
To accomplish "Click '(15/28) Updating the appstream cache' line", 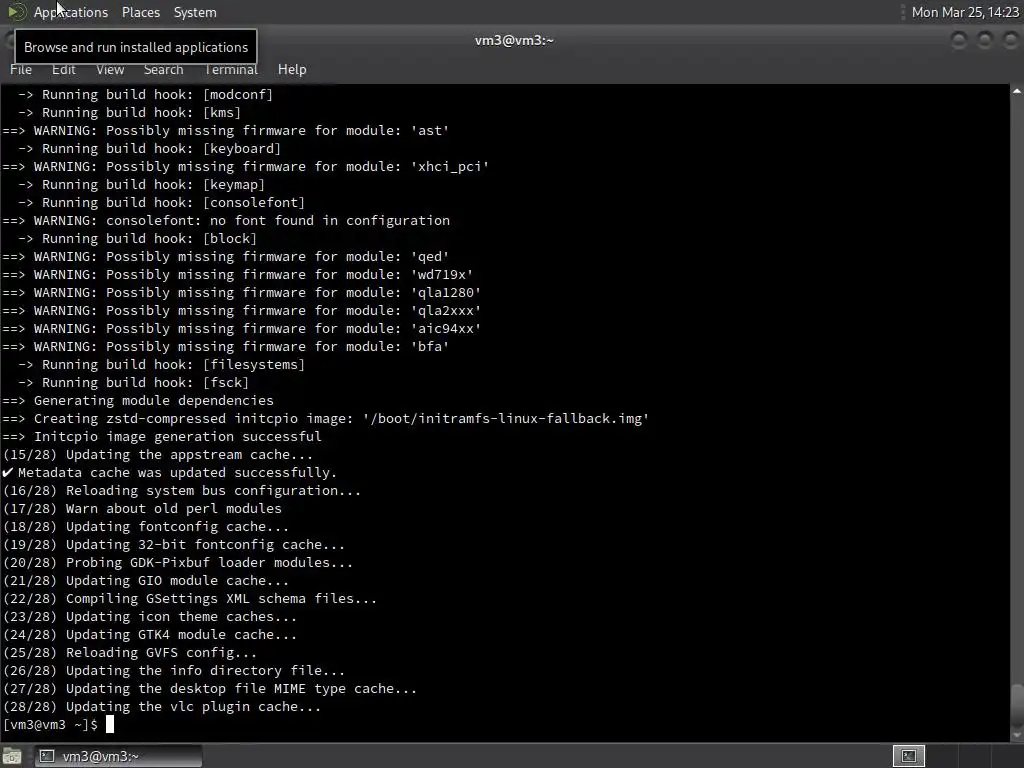I will click(157, 455).
